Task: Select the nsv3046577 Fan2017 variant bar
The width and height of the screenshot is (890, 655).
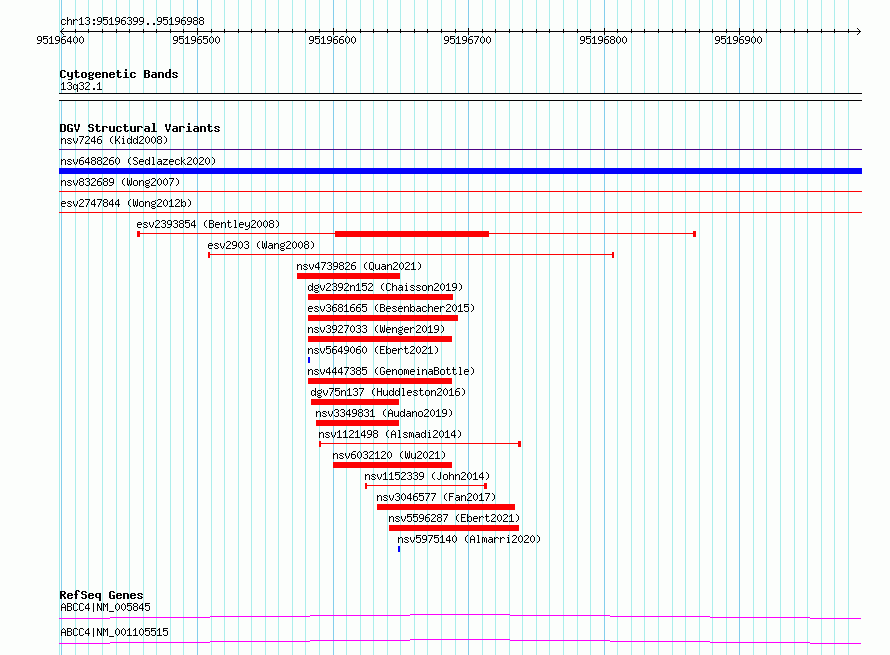Action: tap(446, 507)
